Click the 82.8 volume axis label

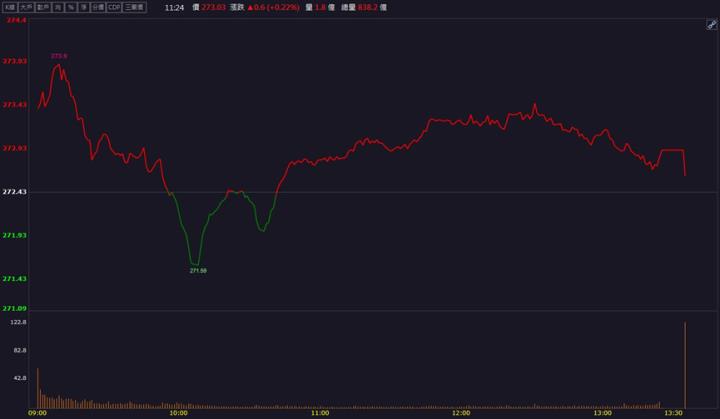(x=20, y=350)
